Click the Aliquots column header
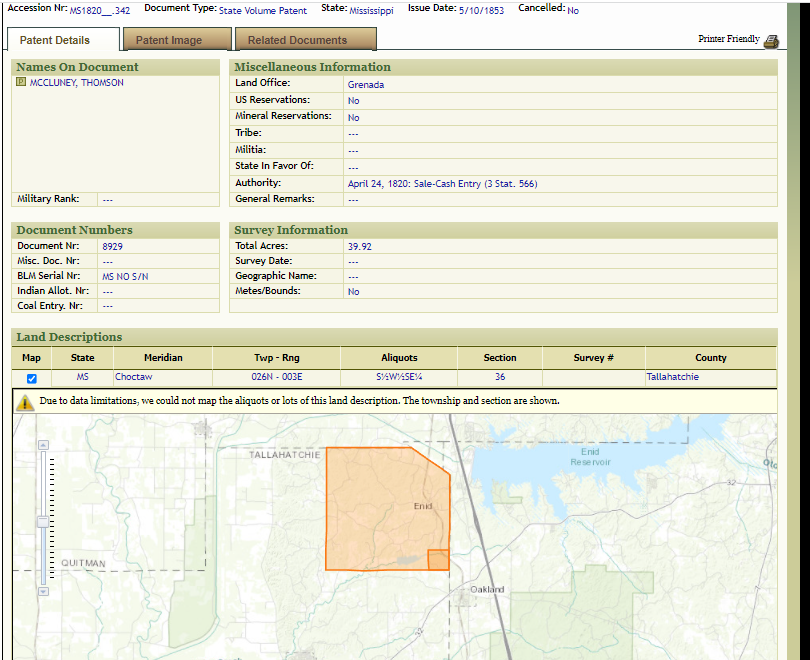810x660 pixels. 399,357
